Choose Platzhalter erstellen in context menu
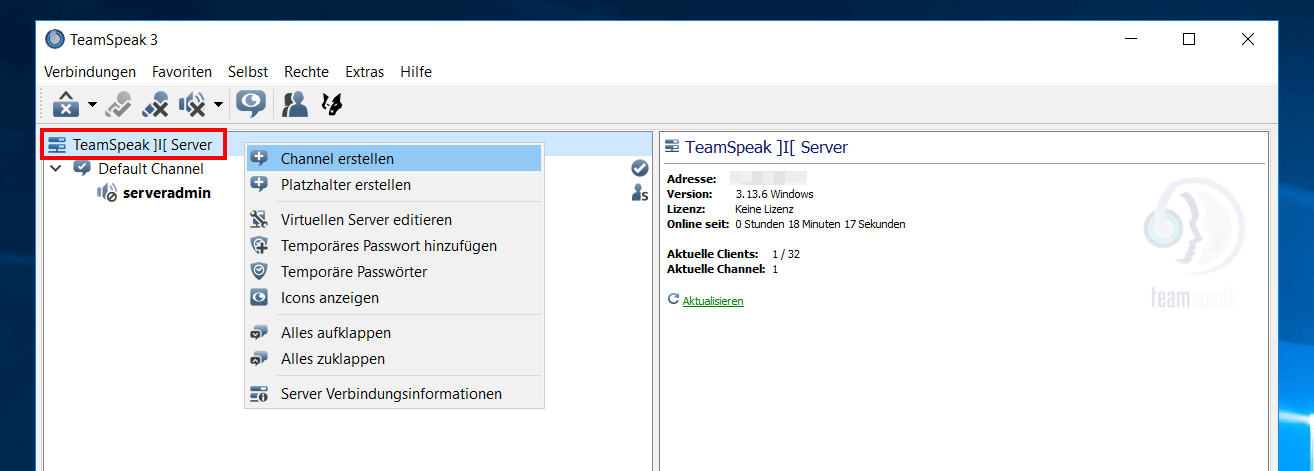 tap(345, 185)
